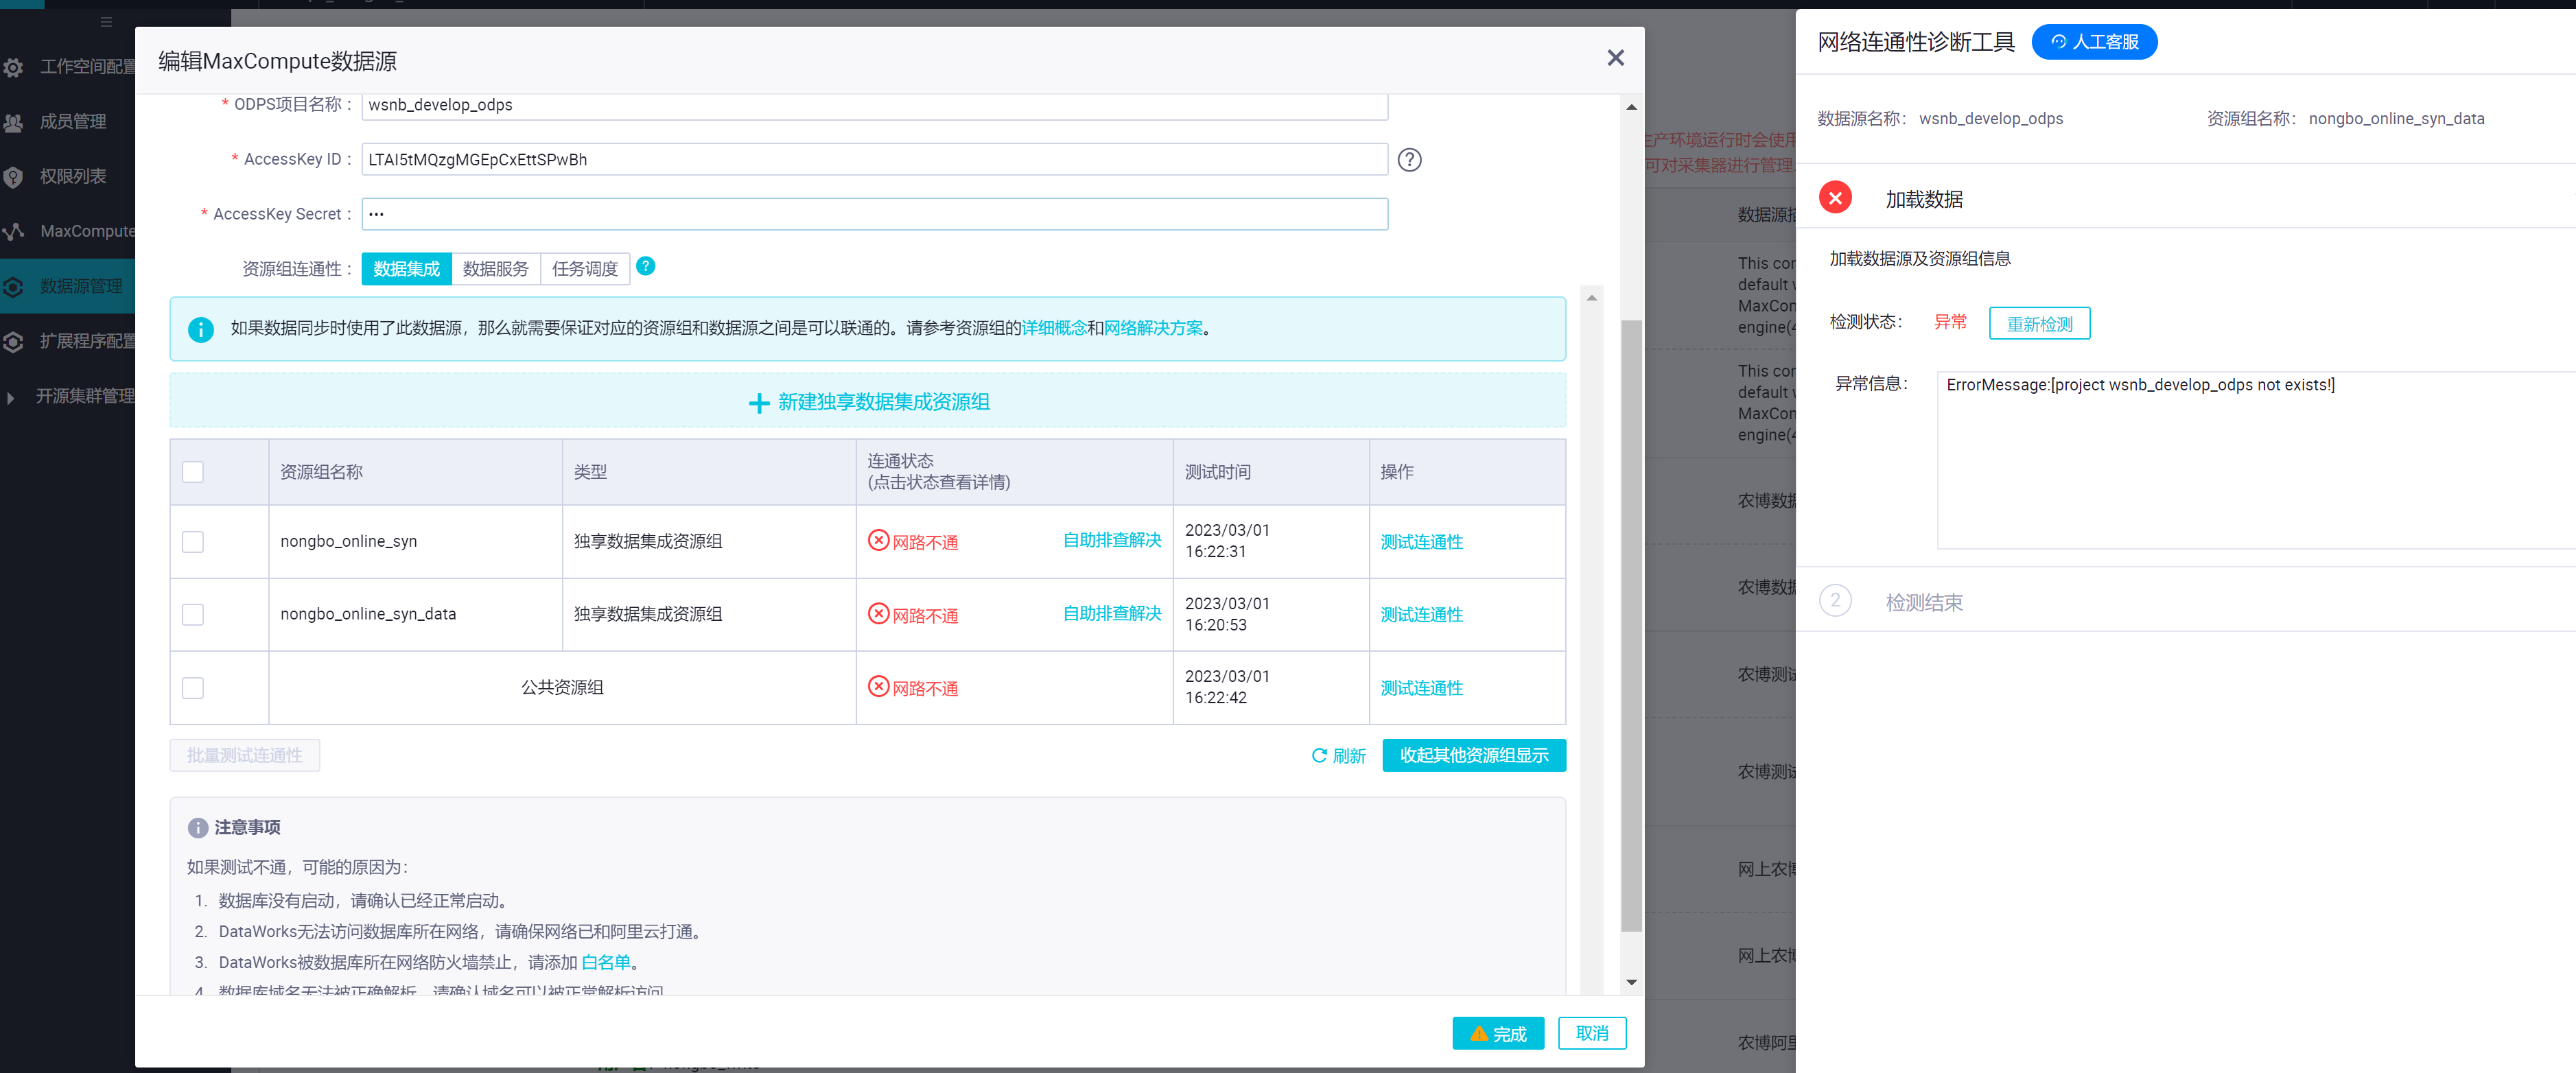2576x1073 pixels.
Task: Click plus icon for 新建独享数据集成资源组
Action: [759, 402]
